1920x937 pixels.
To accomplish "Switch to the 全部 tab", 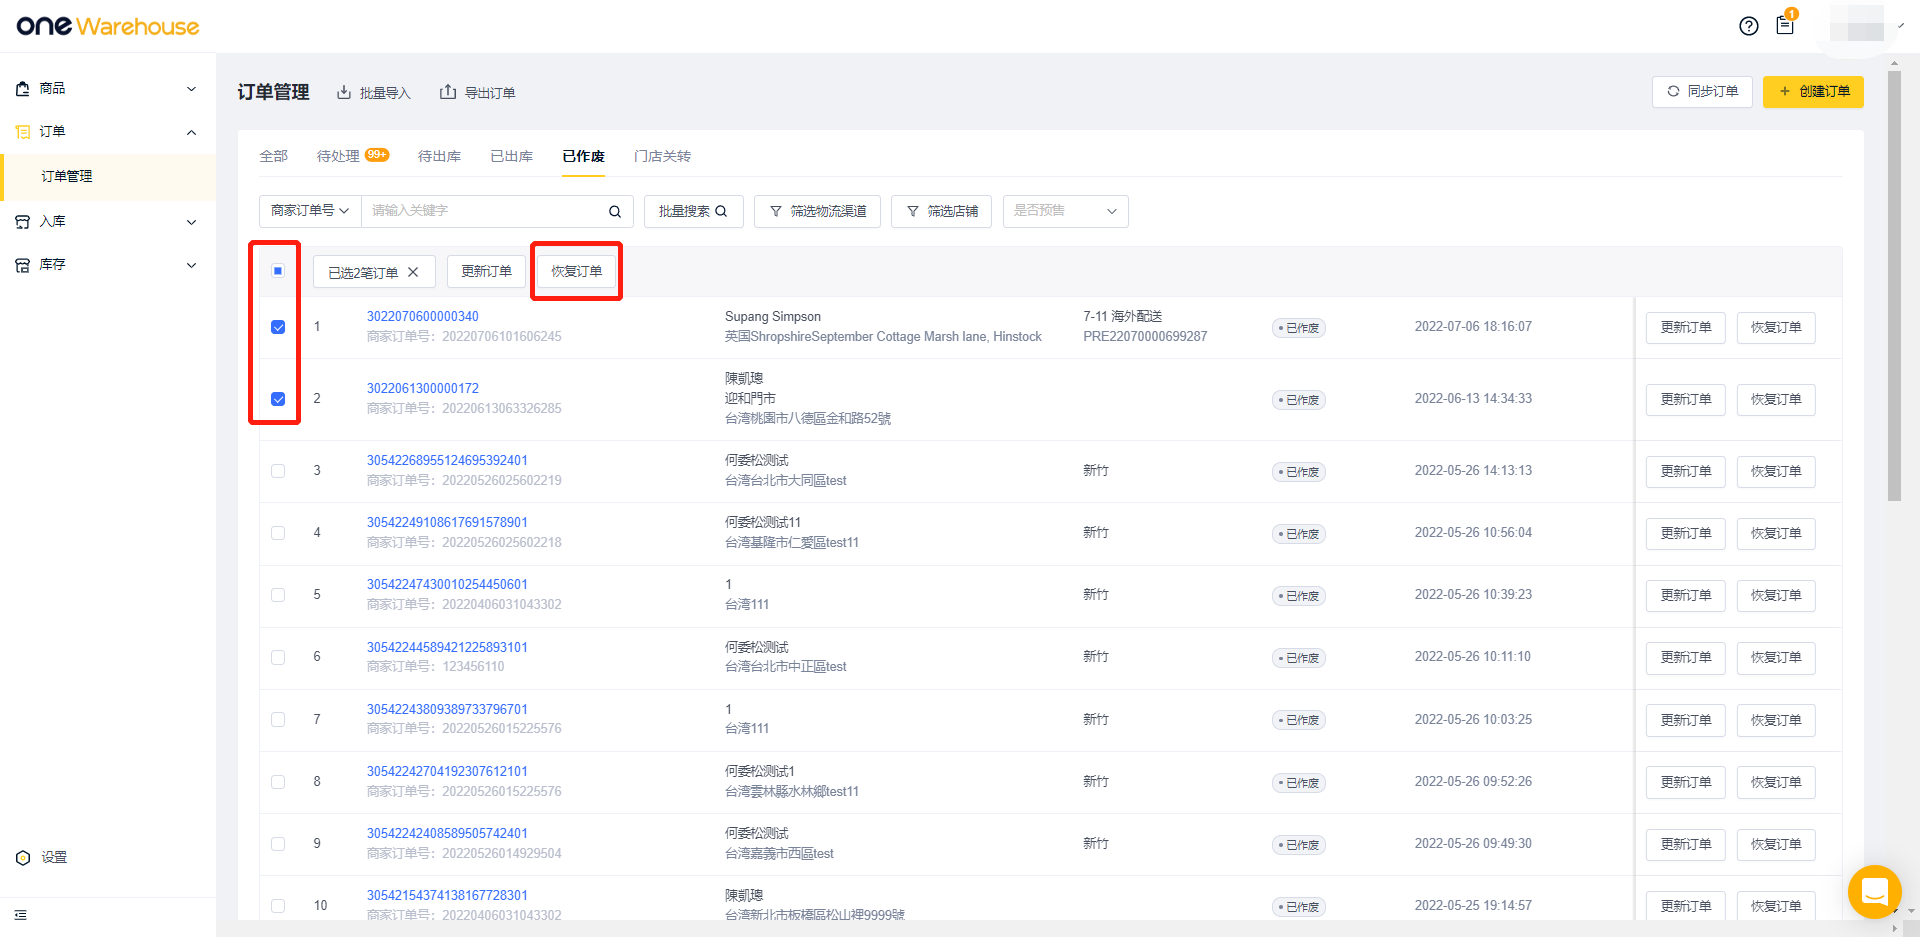I will coord(273,156).
